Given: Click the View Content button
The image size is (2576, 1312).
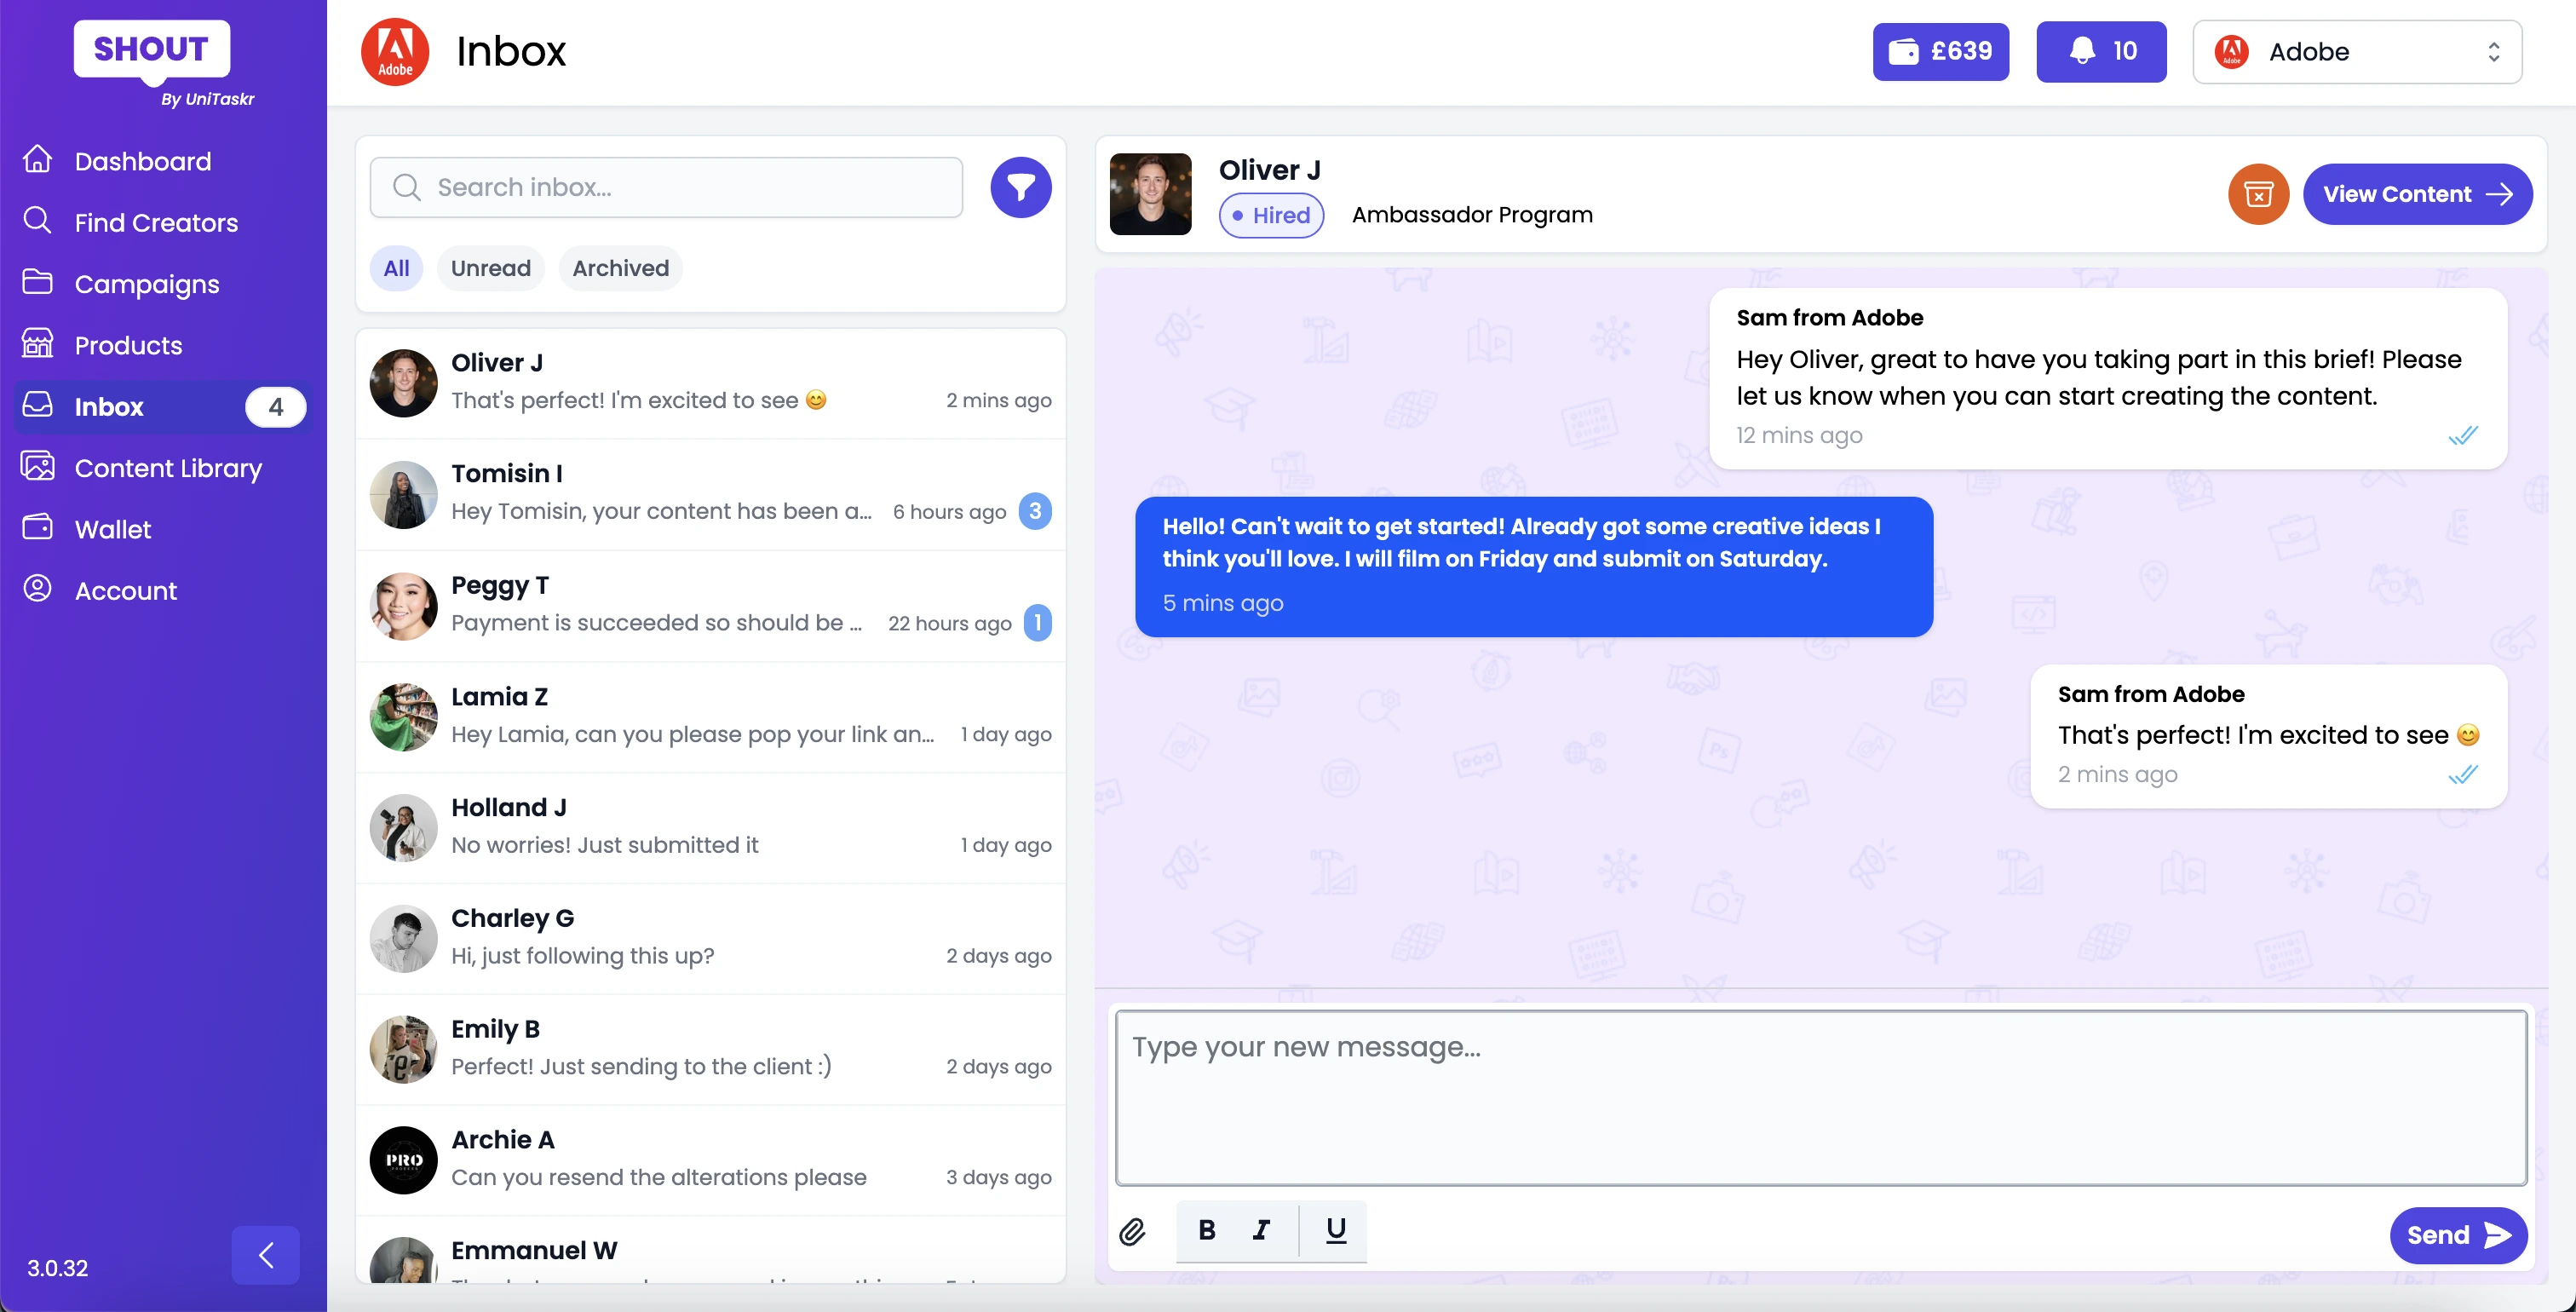Looking at the screenshot, I should (x=2416, y=194).
